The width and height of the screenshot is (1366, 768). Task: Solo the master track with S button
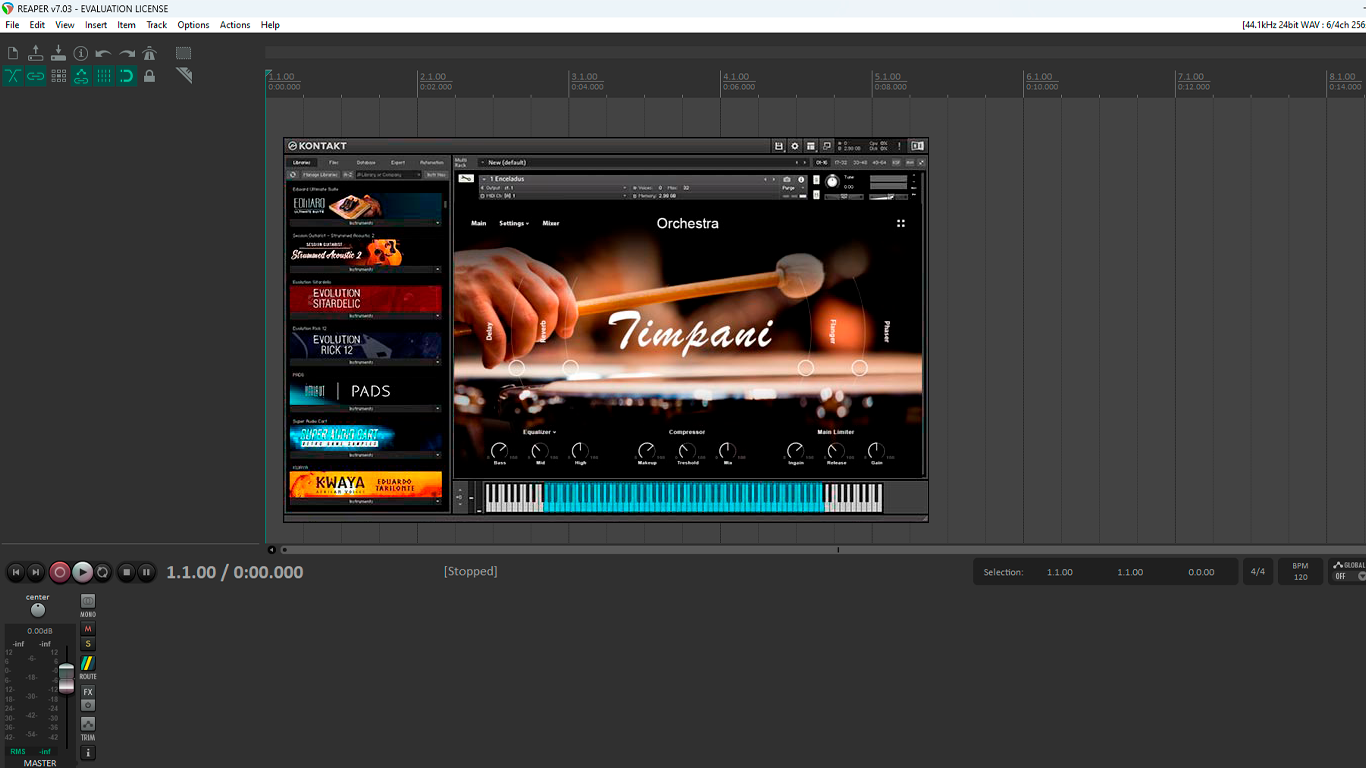tap(88, 644)
